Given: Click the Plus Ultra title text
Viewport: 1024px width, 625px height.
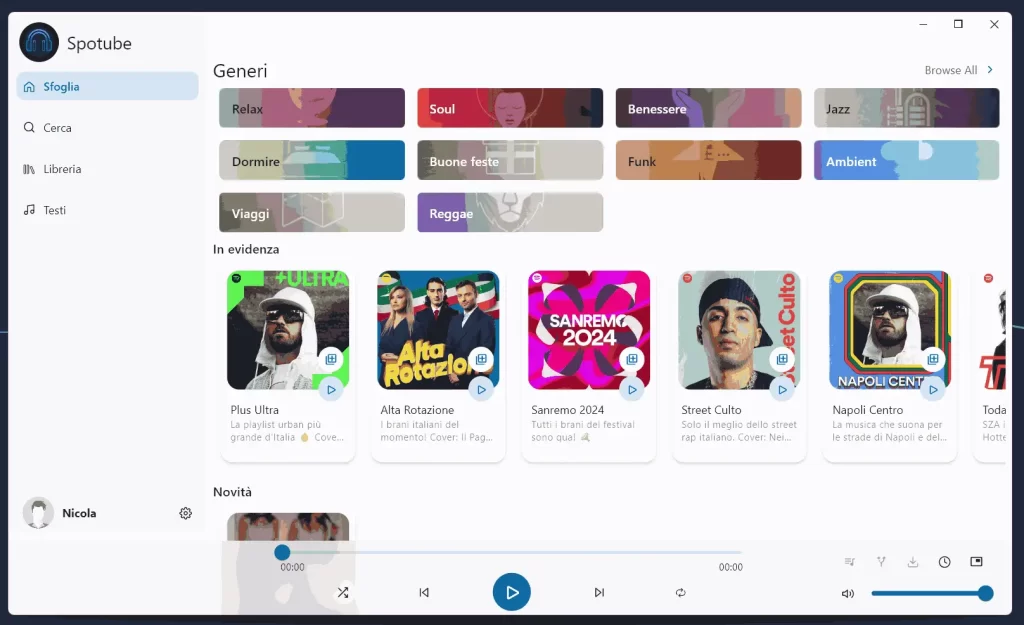Looking at the screenshot, I should tap(255, 410).
